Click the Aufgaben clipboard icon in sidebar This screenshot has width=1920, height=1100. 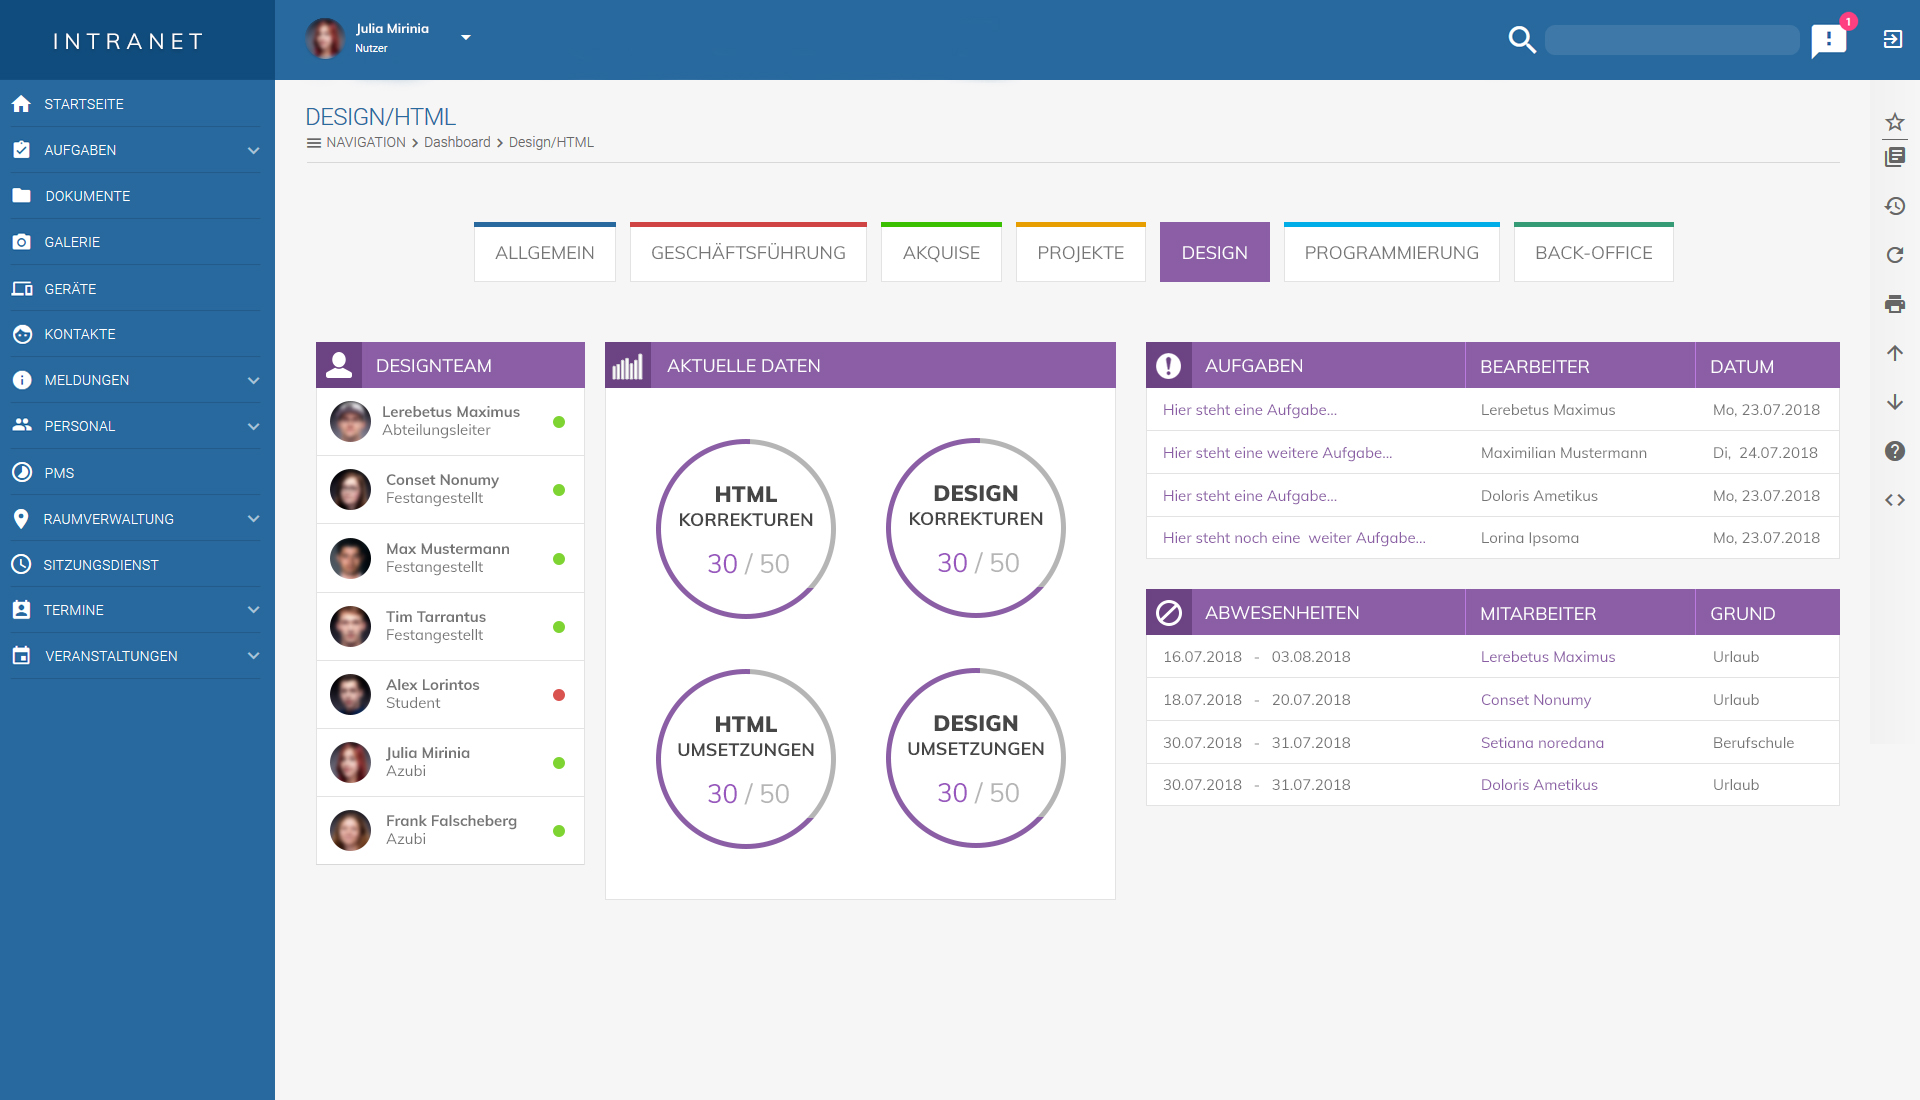[21, 150]
